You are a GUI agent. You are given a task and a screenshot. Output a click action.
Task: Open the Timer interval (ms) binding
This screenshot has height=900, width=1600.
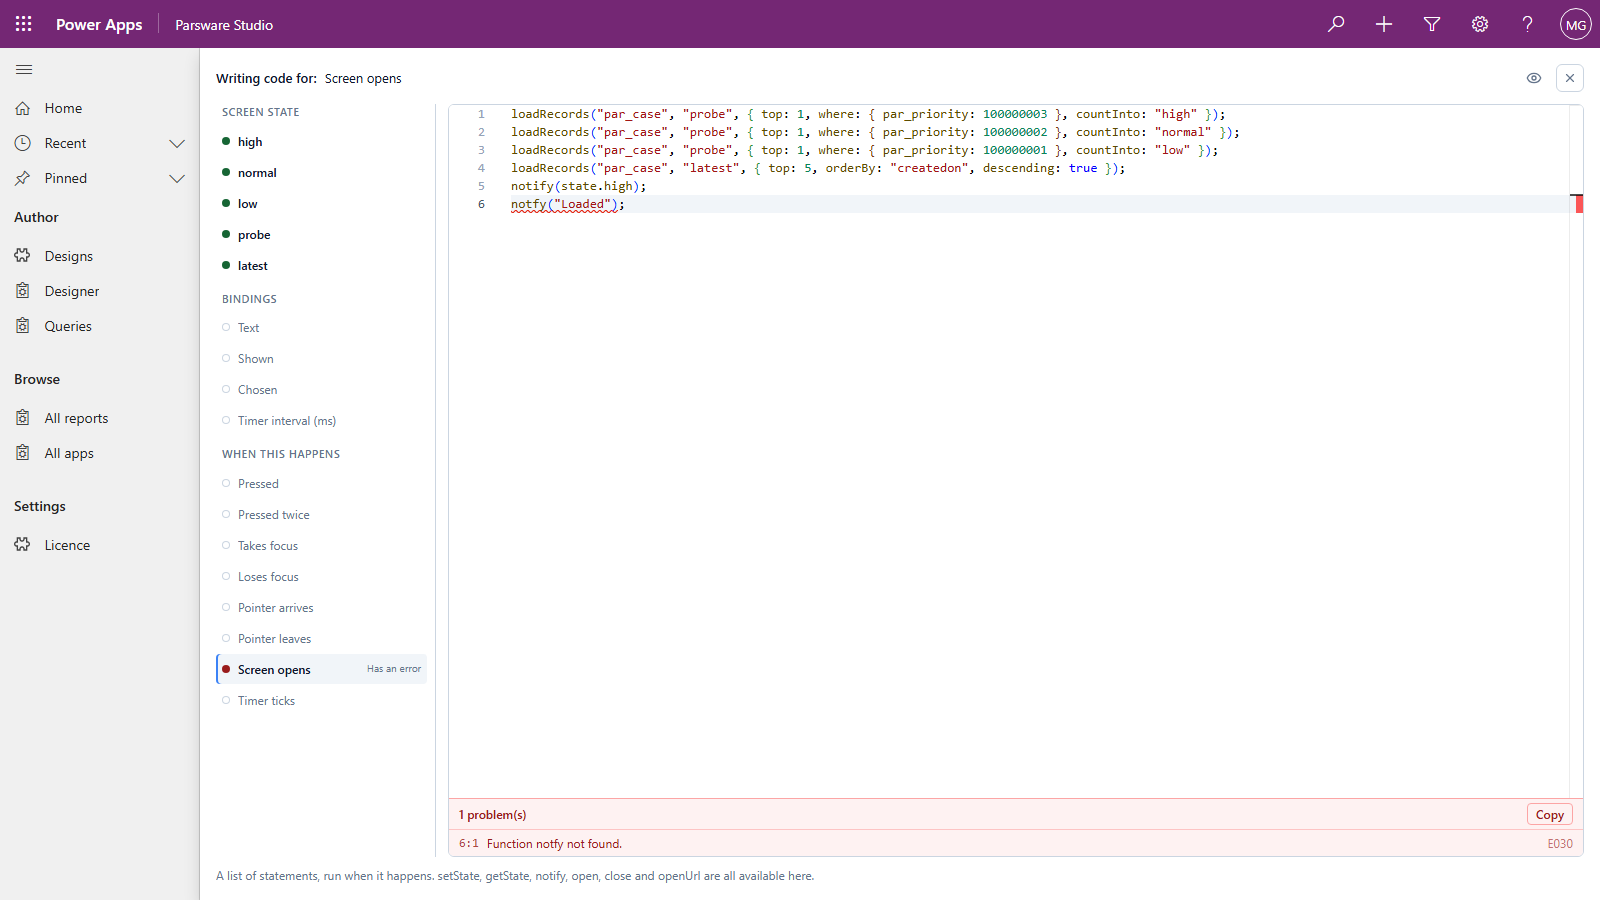(x=322, y=421)
